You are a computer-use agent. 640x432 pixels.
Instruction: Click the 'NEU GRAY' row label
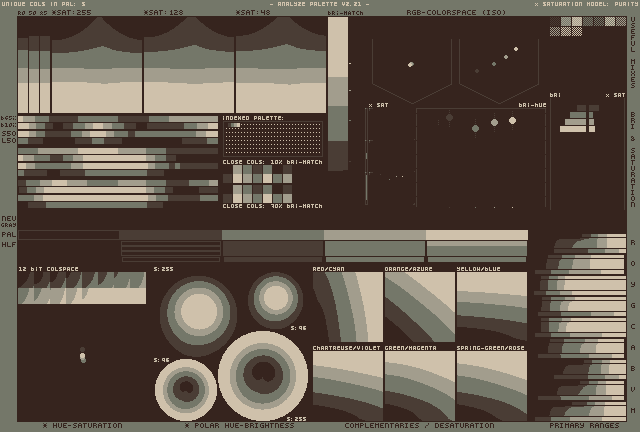tap(9, 221)
